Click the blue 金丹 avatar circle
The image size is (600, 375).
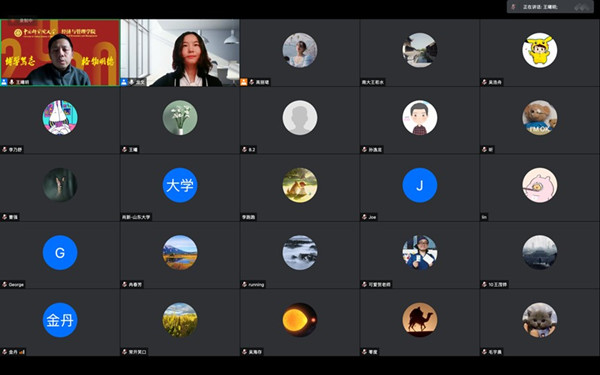60,320
